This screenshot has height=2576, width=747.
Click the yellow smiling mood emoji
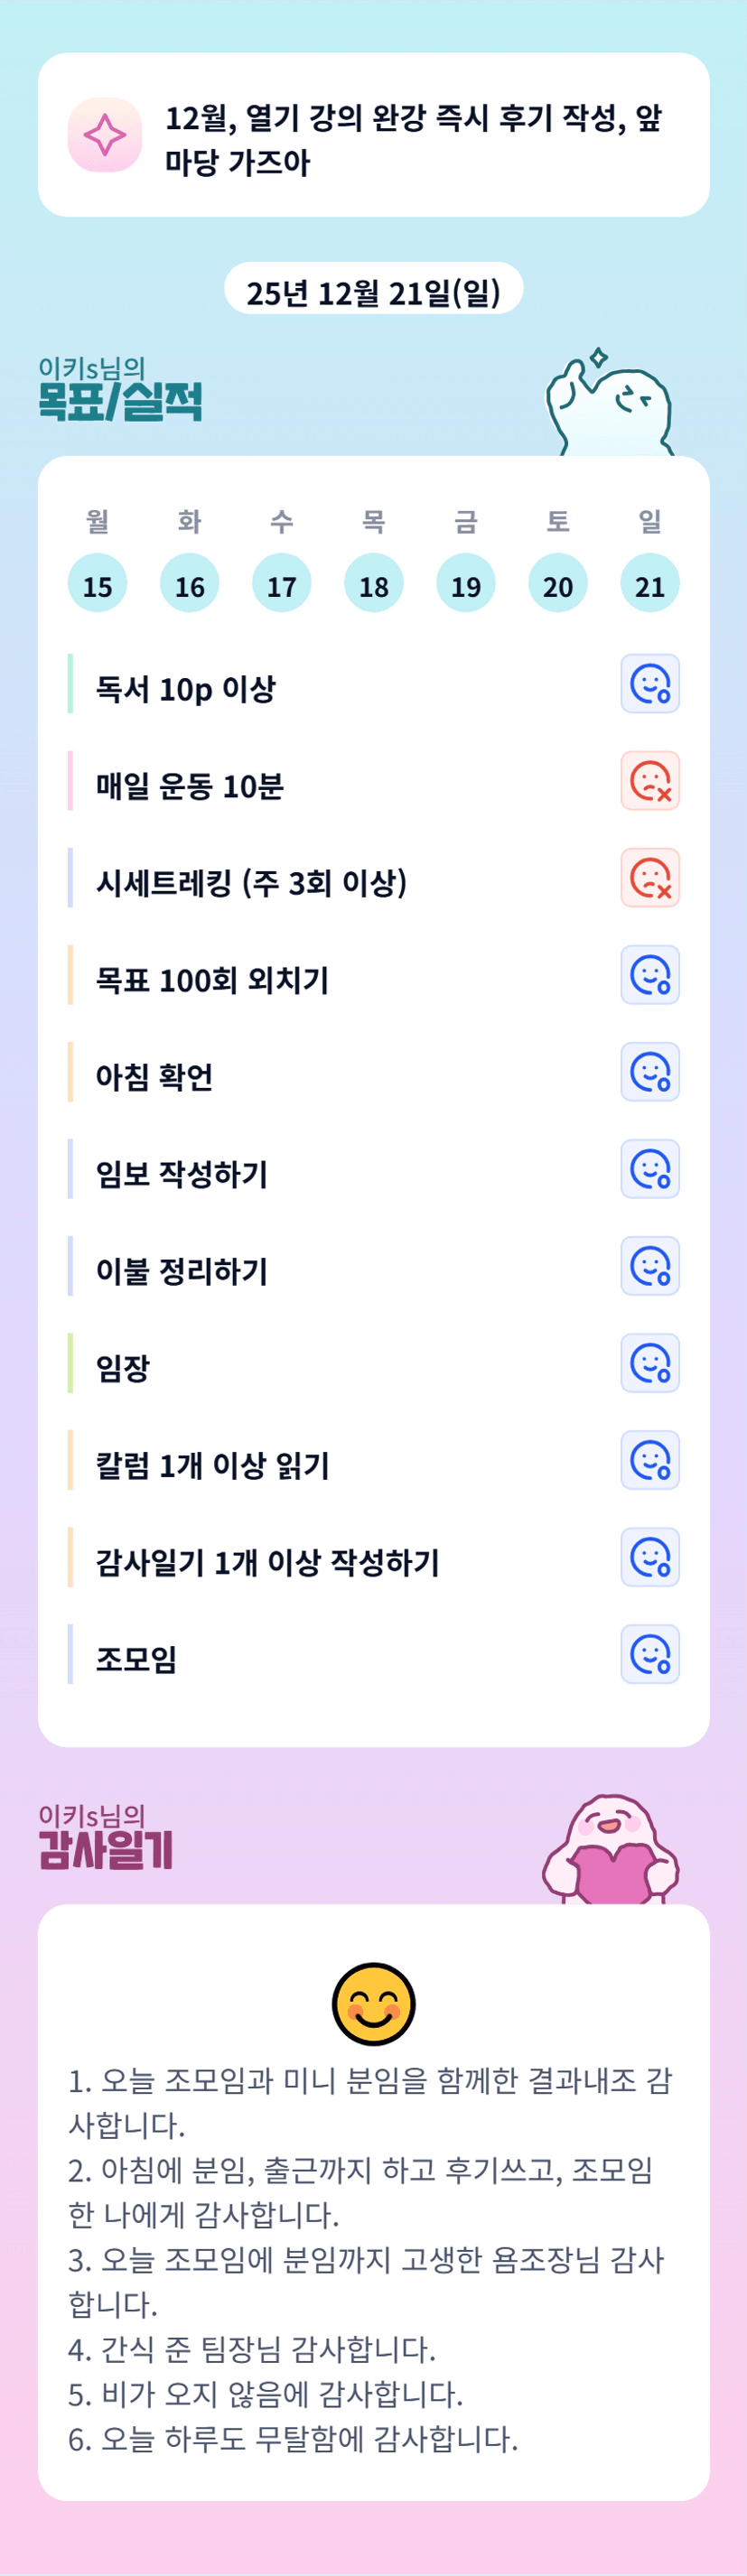coord(373,2004)
